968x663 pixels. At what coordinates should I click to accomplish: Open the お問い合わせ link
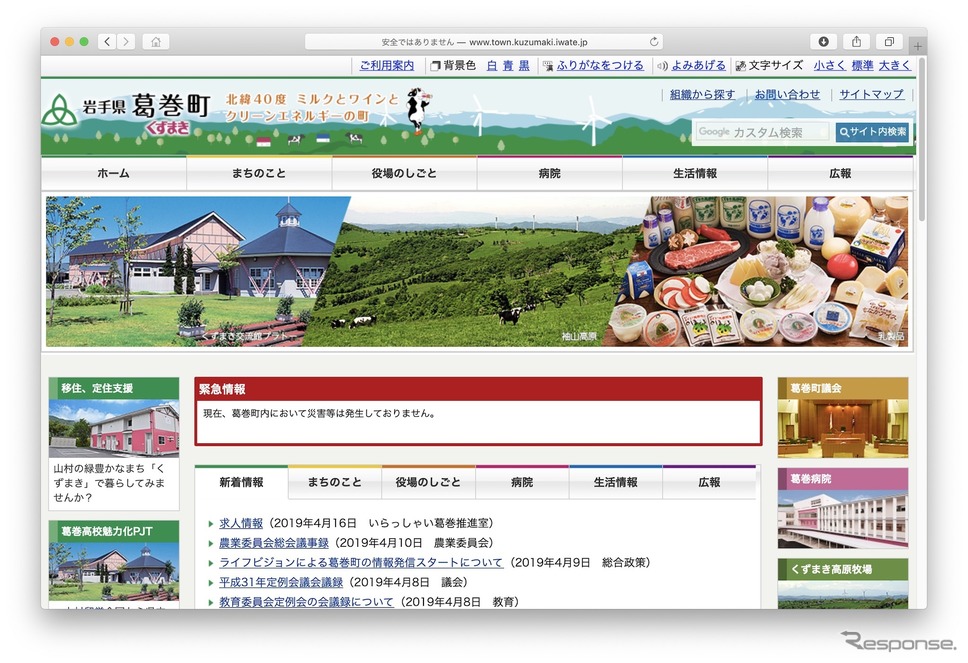click(787, 94)
